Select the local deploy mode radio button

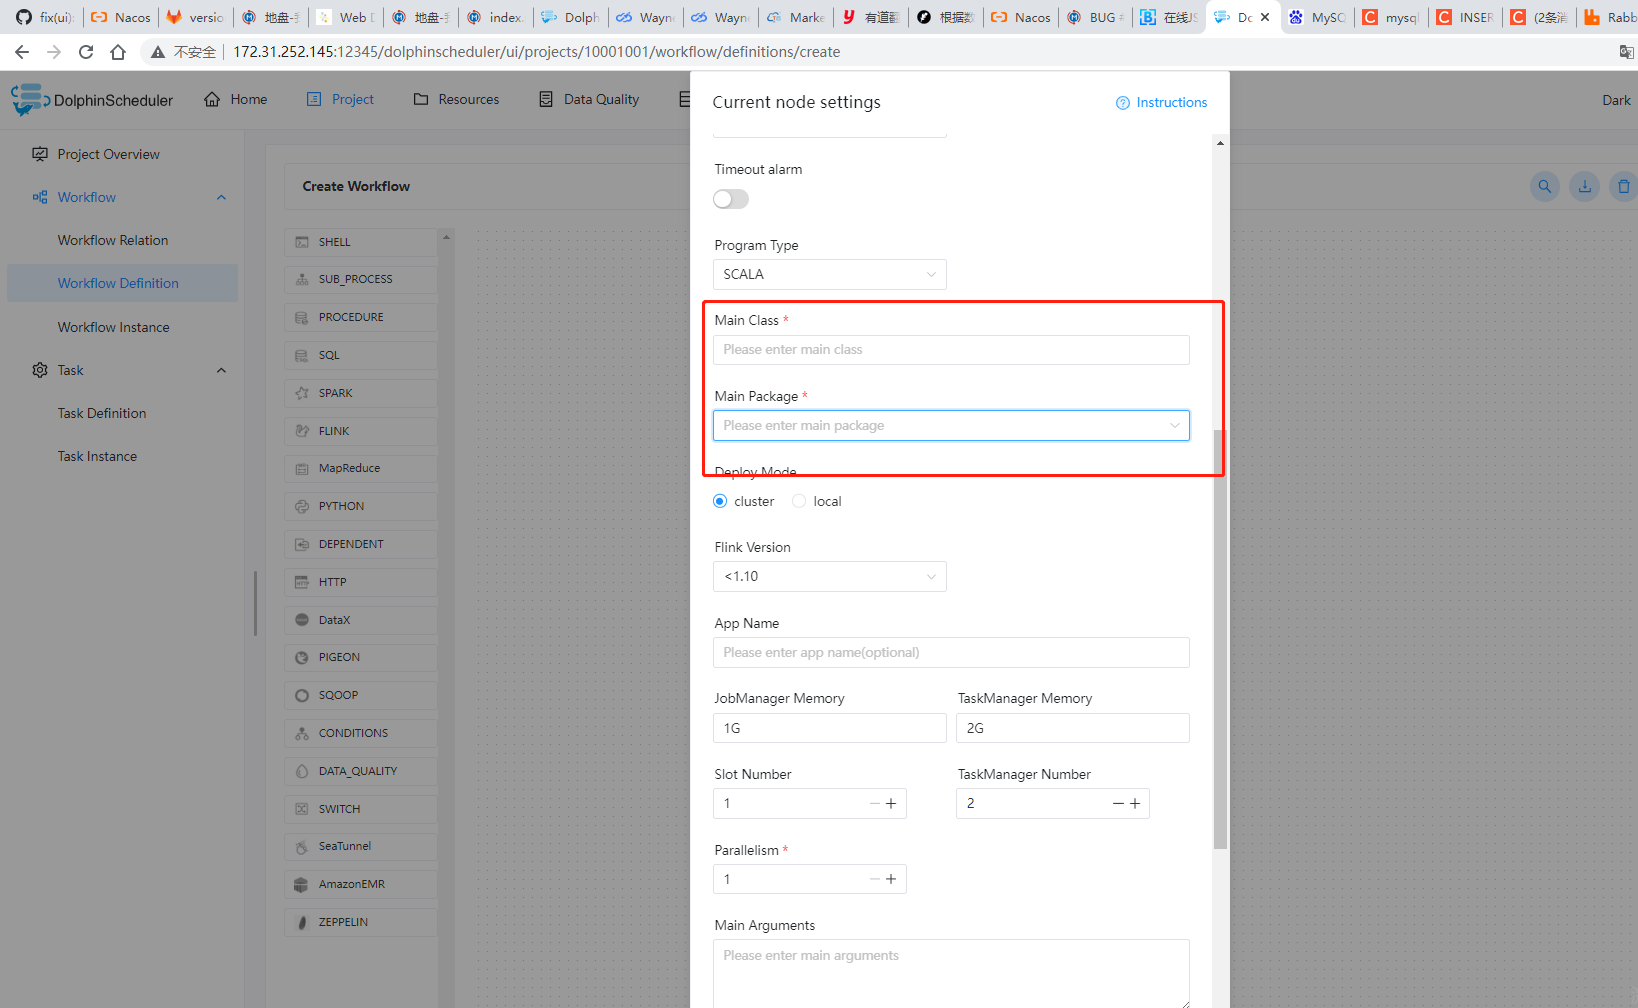799,500
